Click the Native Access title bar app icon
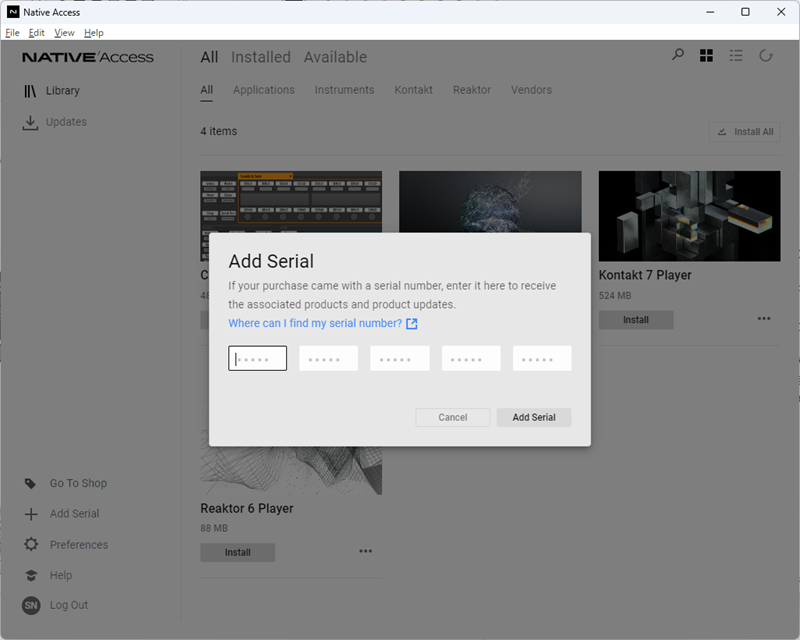The image size is (800, 640). pos(13,12)
